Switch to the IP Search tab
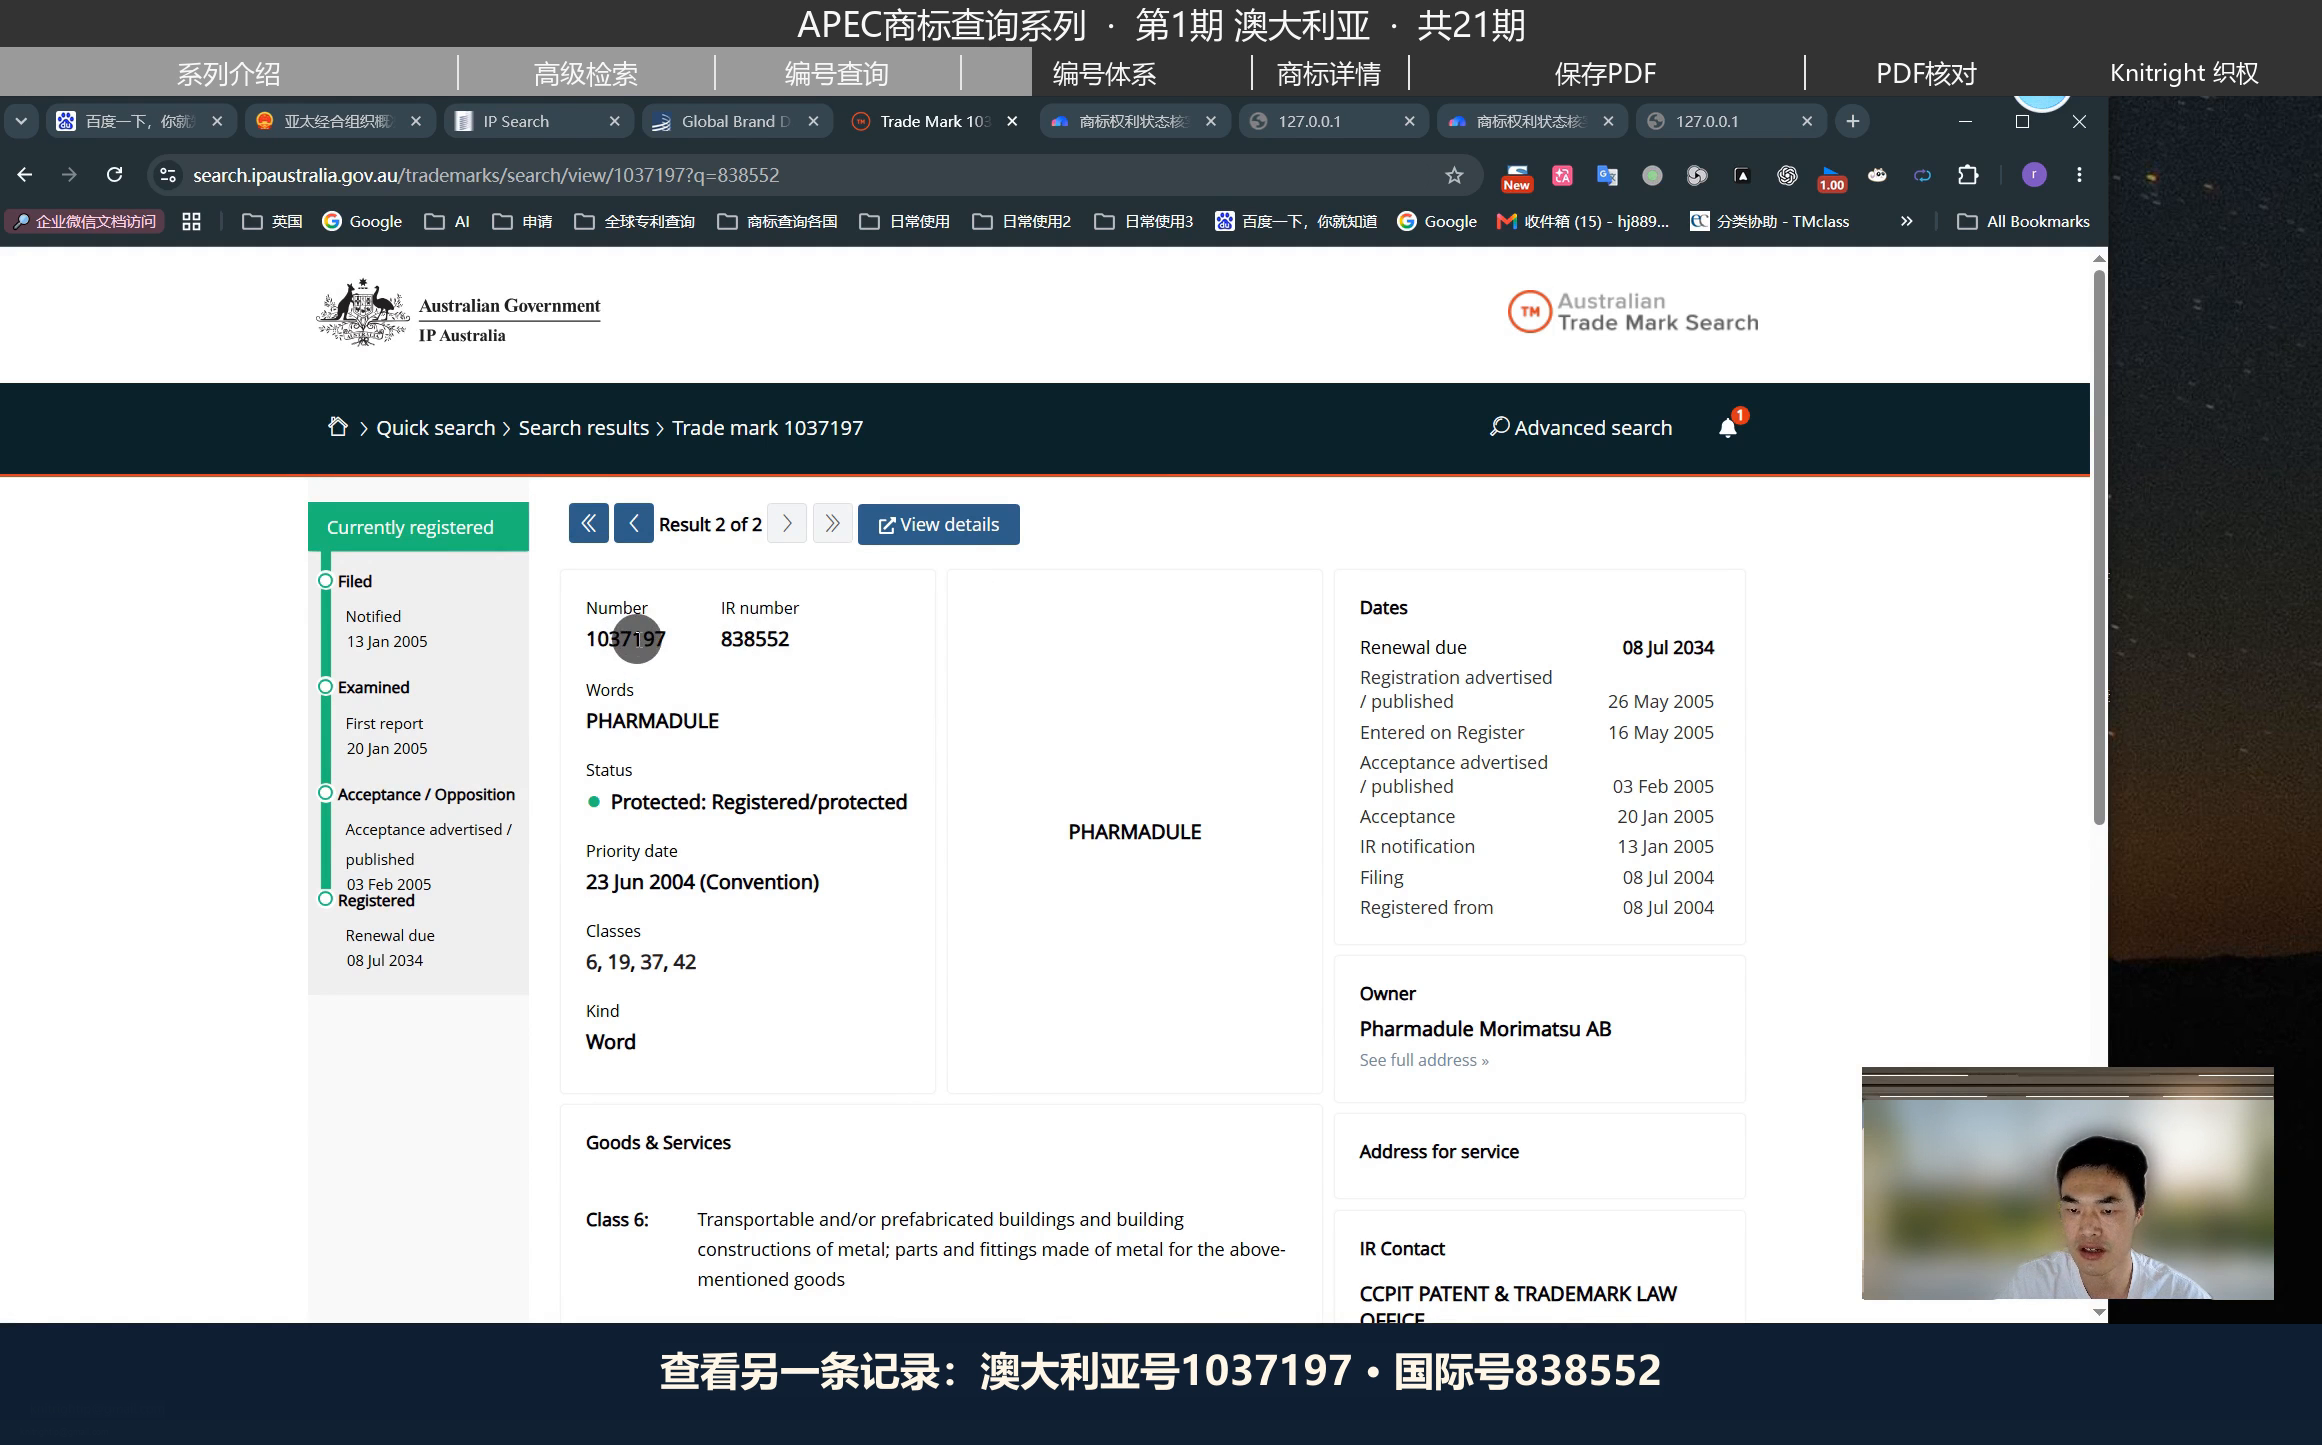Image resolution: width=2322 pixels, height=1445 pixels. pos(537,121)
